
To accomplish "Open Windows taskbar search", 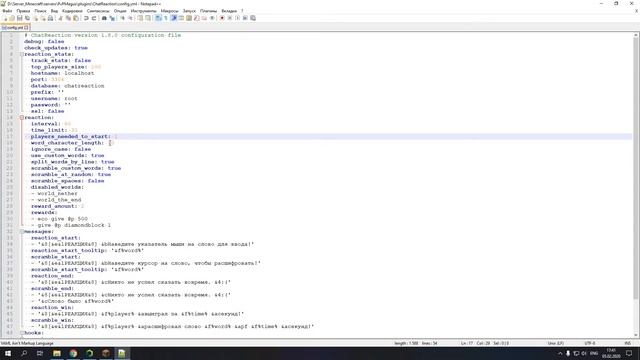I will [x=24, y=353].
